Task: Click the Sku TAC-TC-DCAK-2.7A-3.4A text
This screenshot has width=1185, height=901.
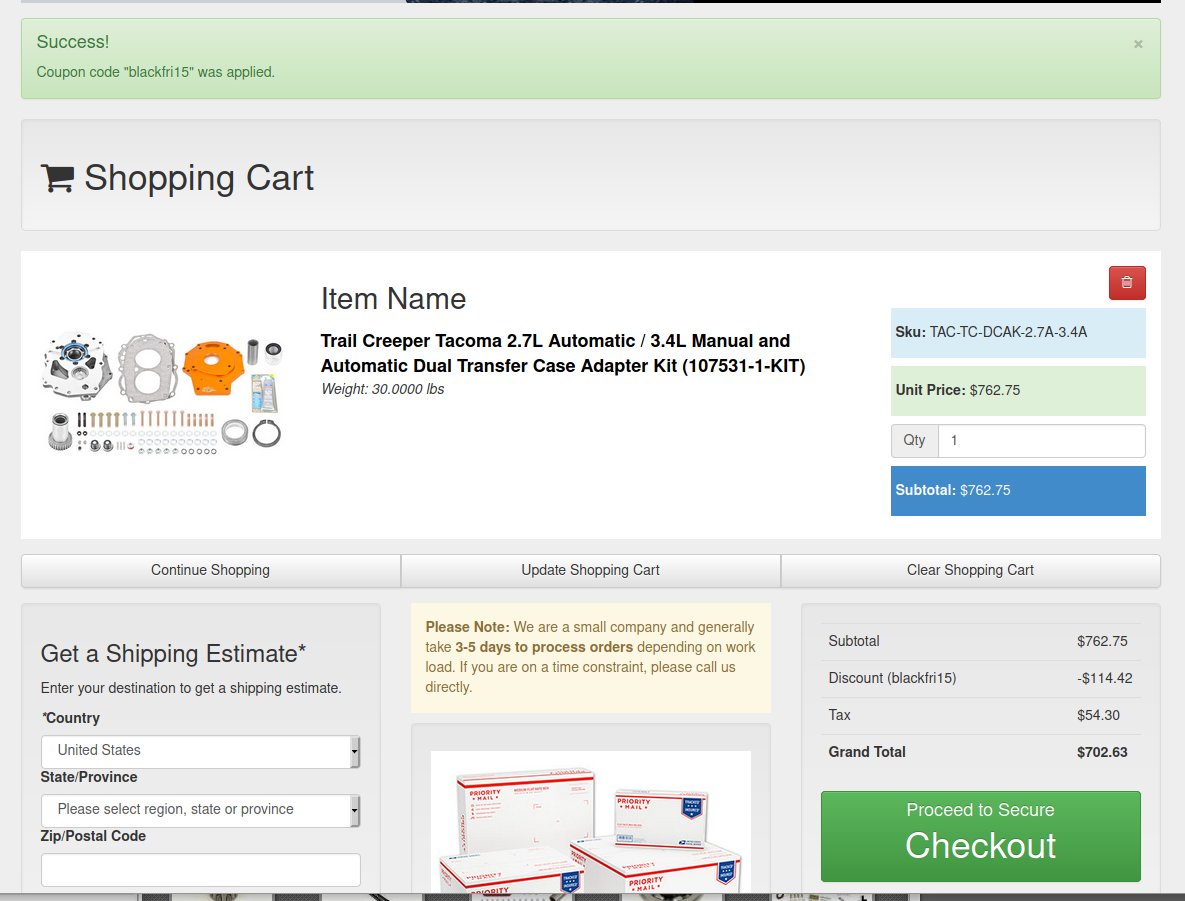Action: click(991, 333)
